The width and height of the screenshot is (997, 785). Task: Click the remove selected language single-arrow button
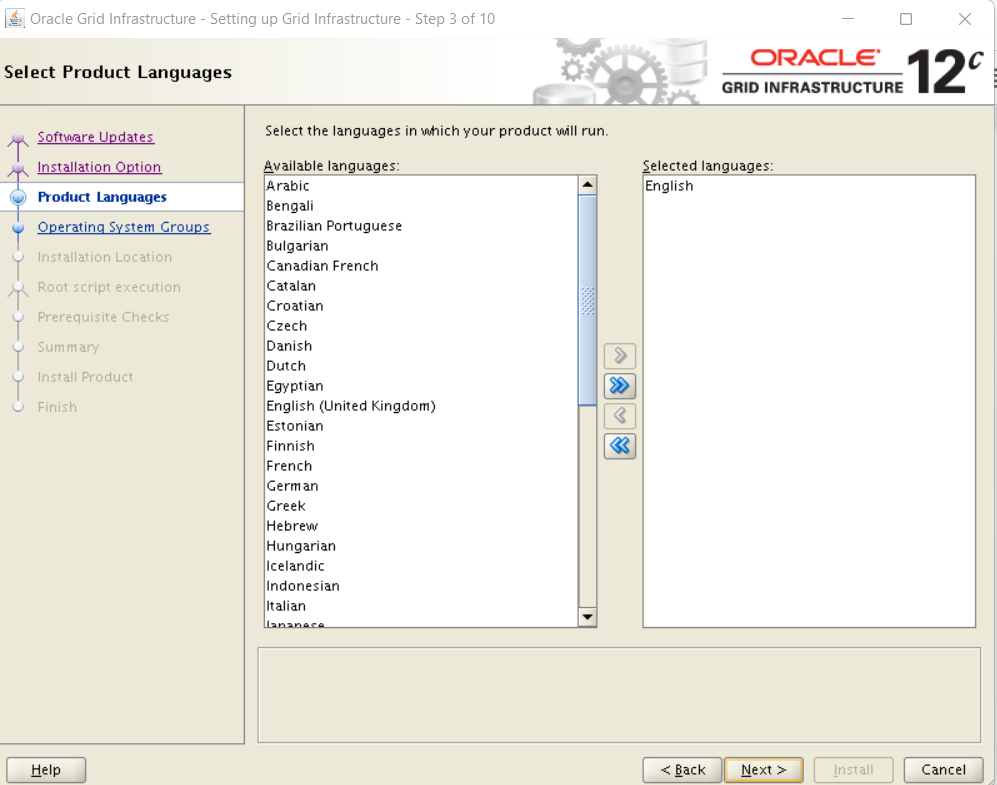pyautogui.click(x=620, y=416)
